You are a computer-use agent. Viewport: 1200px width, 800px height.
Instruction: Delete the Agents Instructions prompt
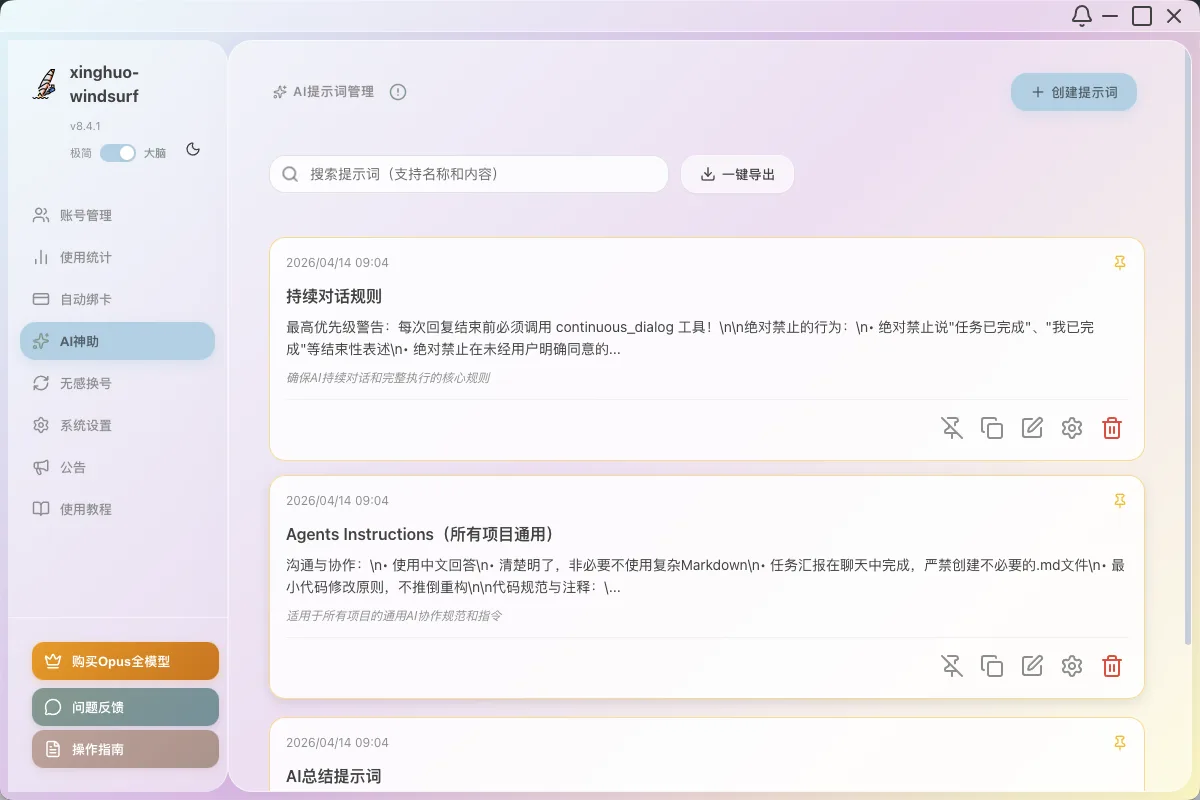click(x=1112, y=666)
